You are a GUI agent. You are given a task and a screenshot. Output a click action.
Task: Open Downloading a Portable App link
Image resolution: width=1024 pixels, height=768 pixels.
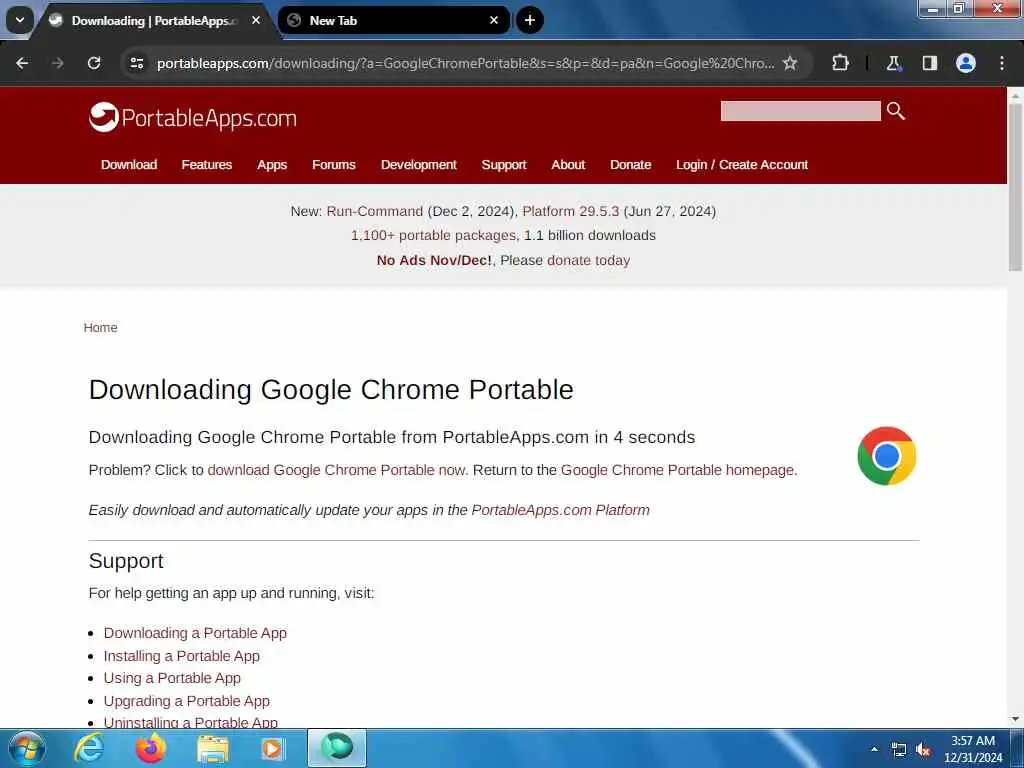[195, 633]
